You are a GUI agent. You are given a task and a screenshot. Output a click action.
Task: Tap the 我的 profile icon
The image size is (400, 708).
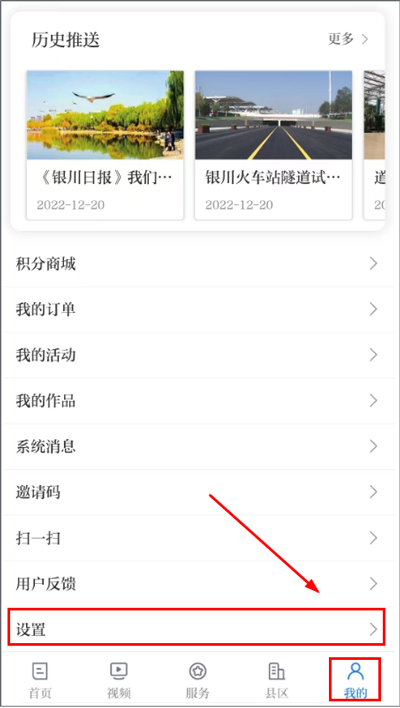(x=355, y=671)
